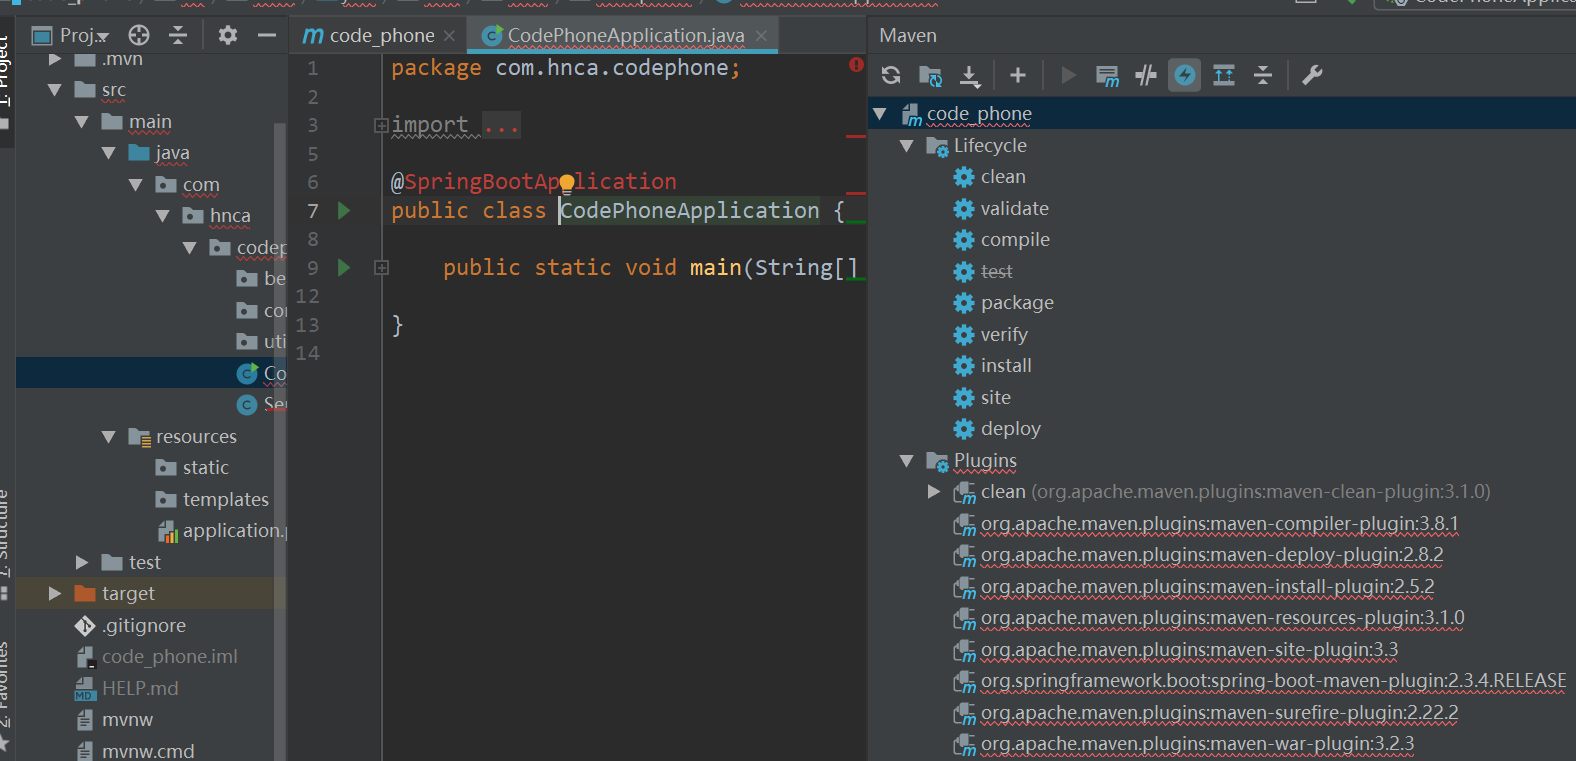
Task: Download Maven sources and documentation
Action: [x=970, y=75]
